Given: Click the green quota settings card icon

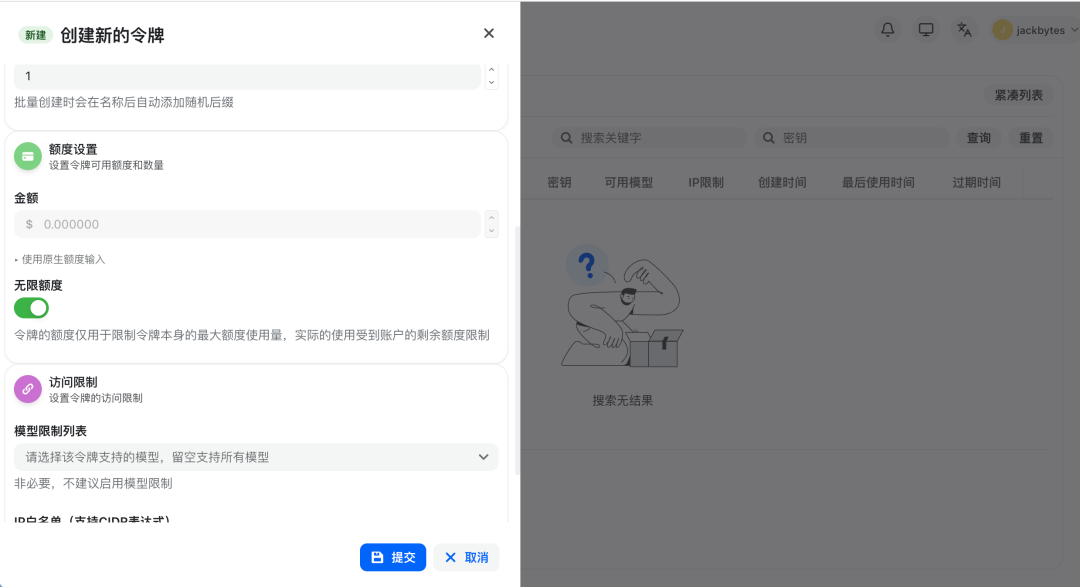Looking at the screenshot, I should (28, 156).
